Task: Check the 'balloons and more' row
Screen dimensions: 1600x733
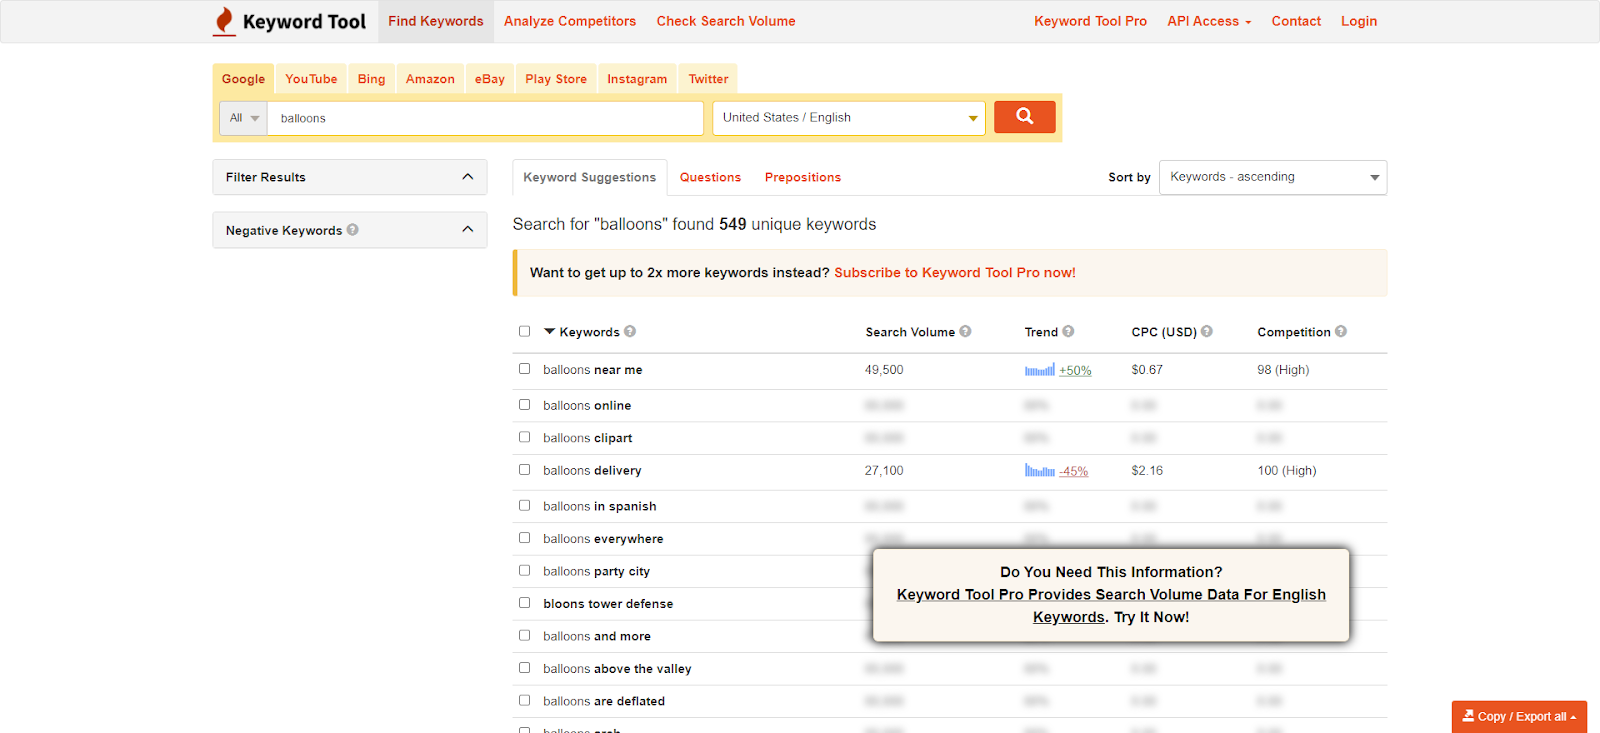Action: [x=524, y=635]
